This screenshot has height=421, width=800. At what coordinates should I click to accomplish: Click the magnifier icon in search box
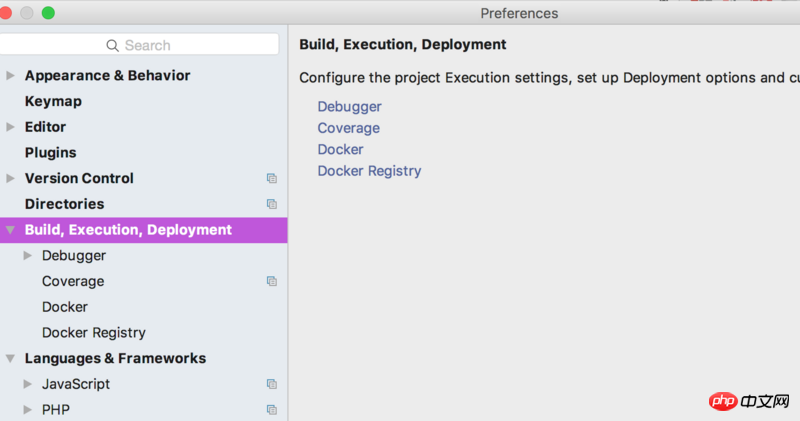113,45
